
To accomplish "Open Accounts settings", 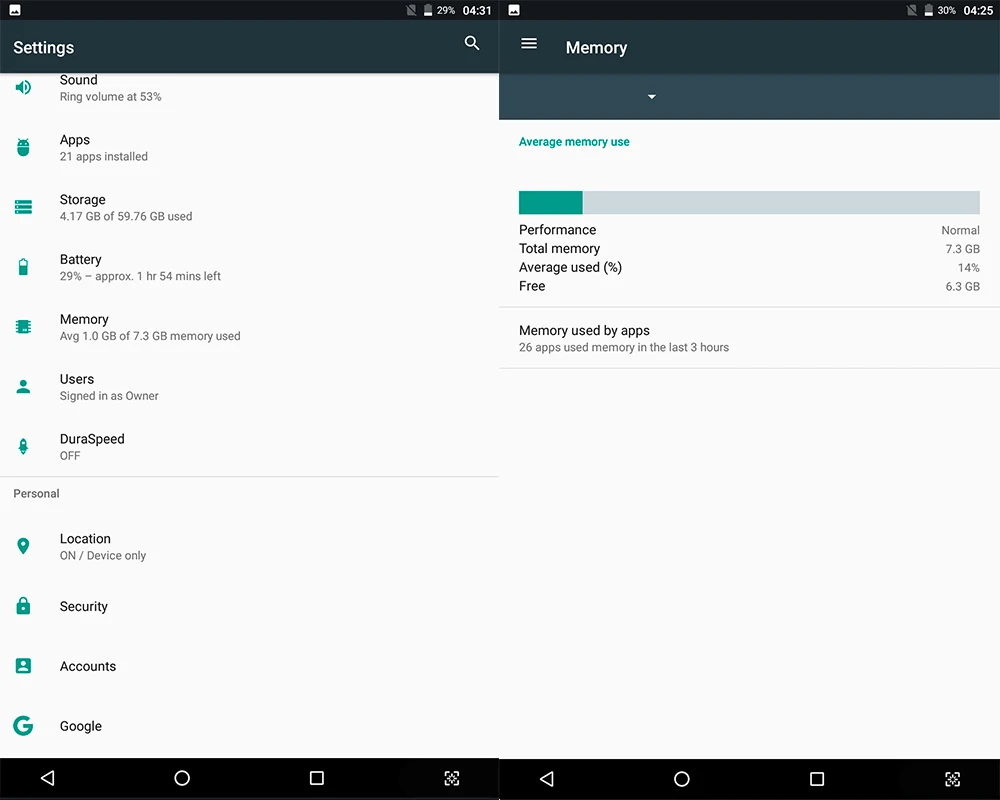I will point(249,666).
